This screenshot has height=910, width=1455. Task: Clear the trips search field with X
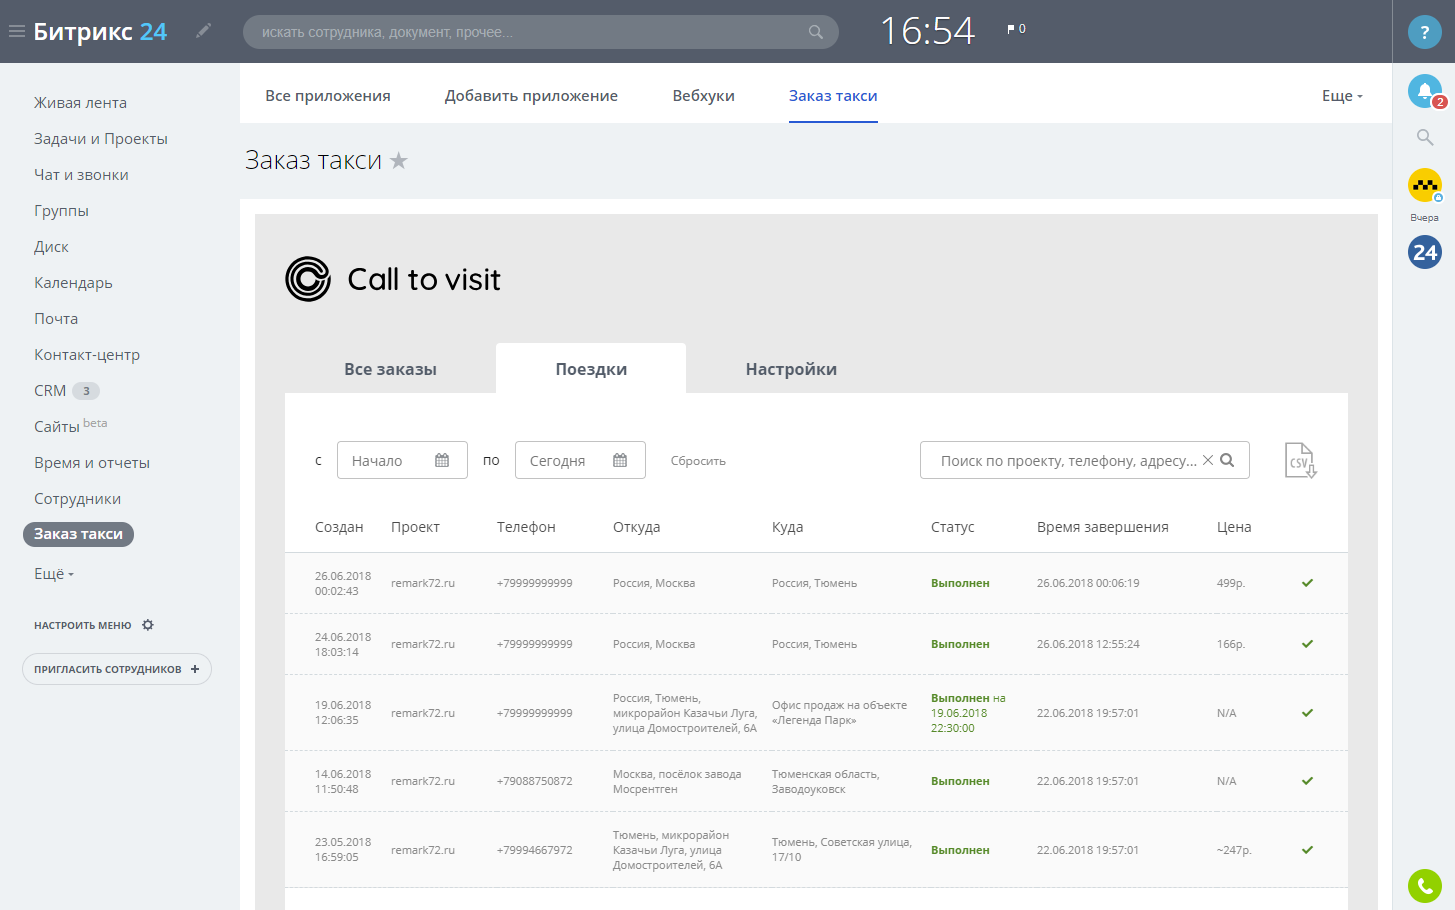point(1208,460)
